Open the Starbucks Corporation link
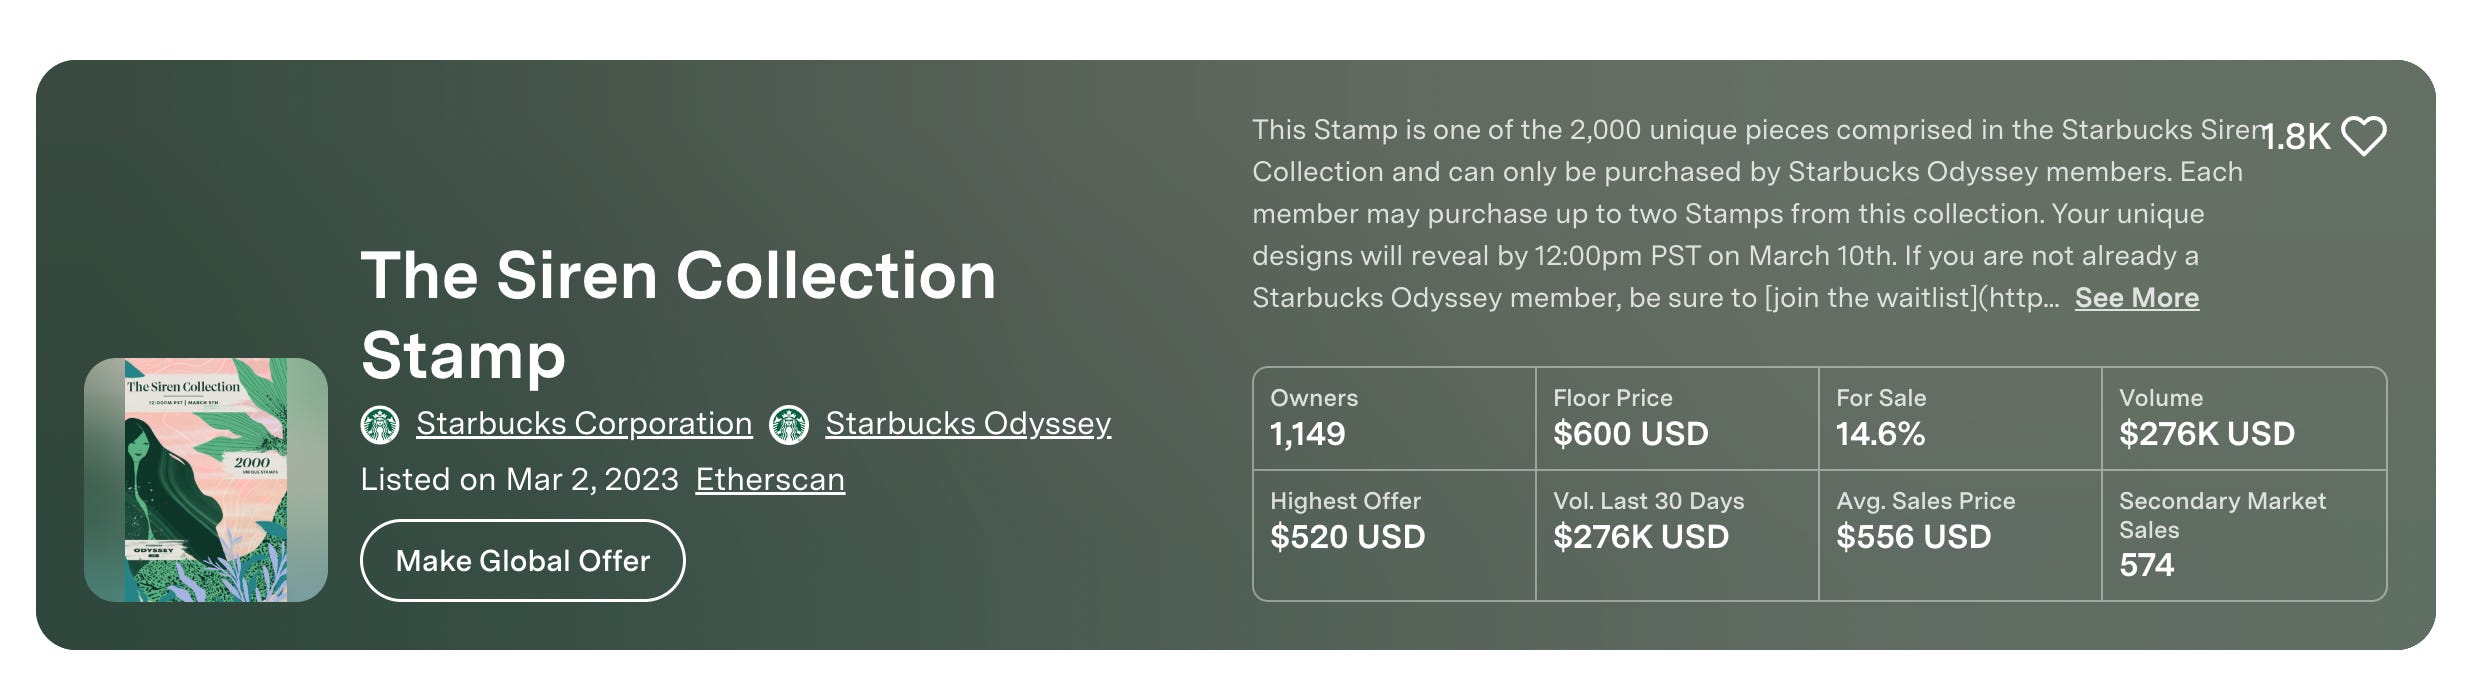 point(584,424)
